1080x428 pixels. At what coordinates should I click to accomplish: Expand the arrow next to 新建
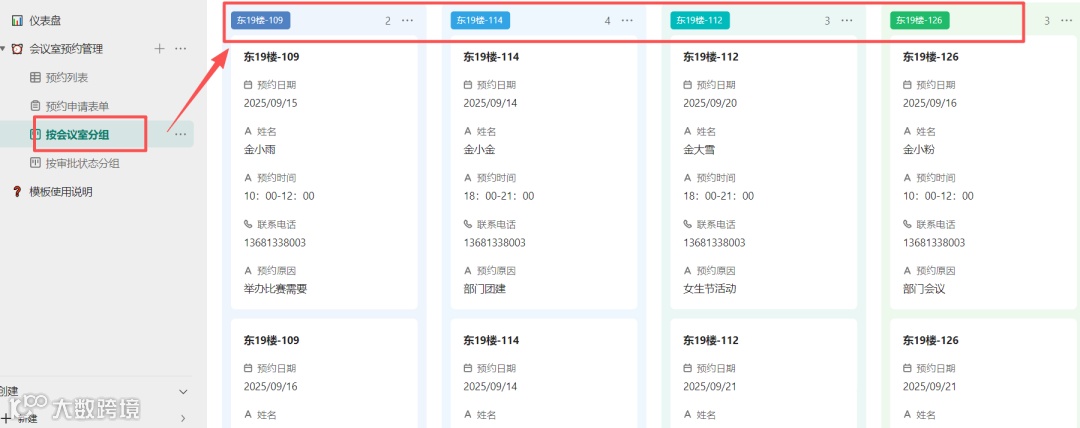[x=183, y=418]
